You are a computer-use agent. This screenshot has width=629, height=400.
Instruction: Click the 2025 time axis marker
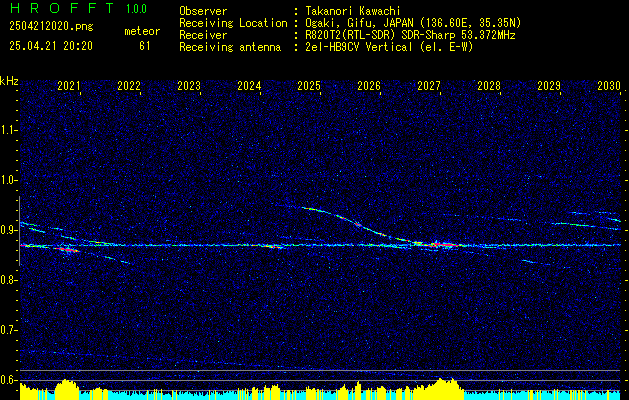[x=309, y=85]
